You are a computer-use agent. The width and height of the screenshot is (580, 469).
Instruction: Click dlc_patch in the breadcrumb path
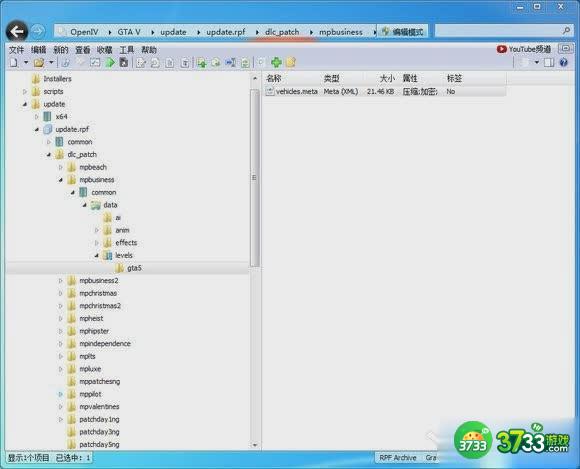282,32
